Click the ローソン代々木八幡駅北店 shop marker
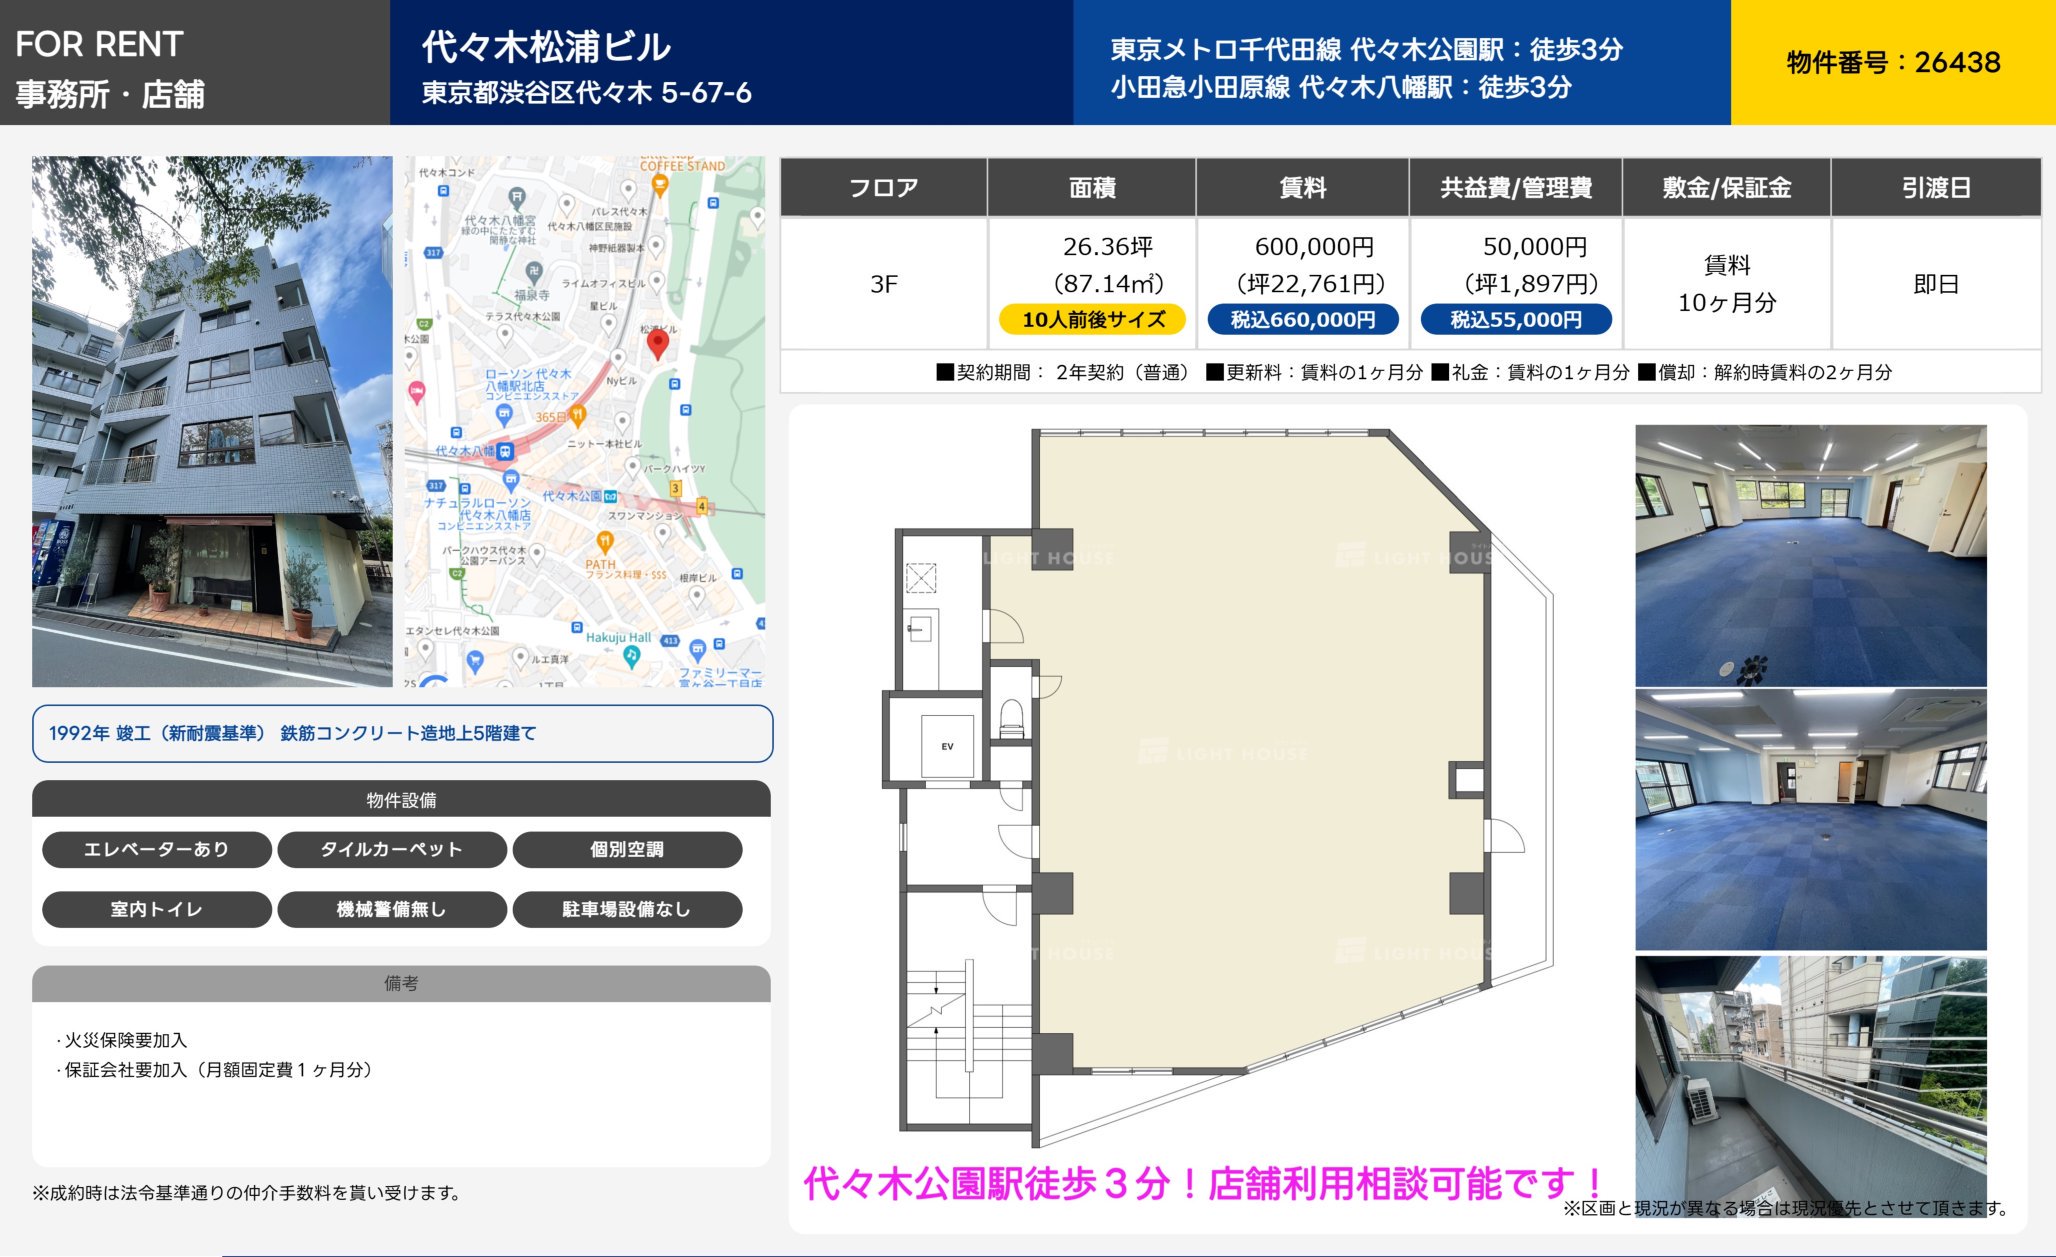 [x=504, y=414]
